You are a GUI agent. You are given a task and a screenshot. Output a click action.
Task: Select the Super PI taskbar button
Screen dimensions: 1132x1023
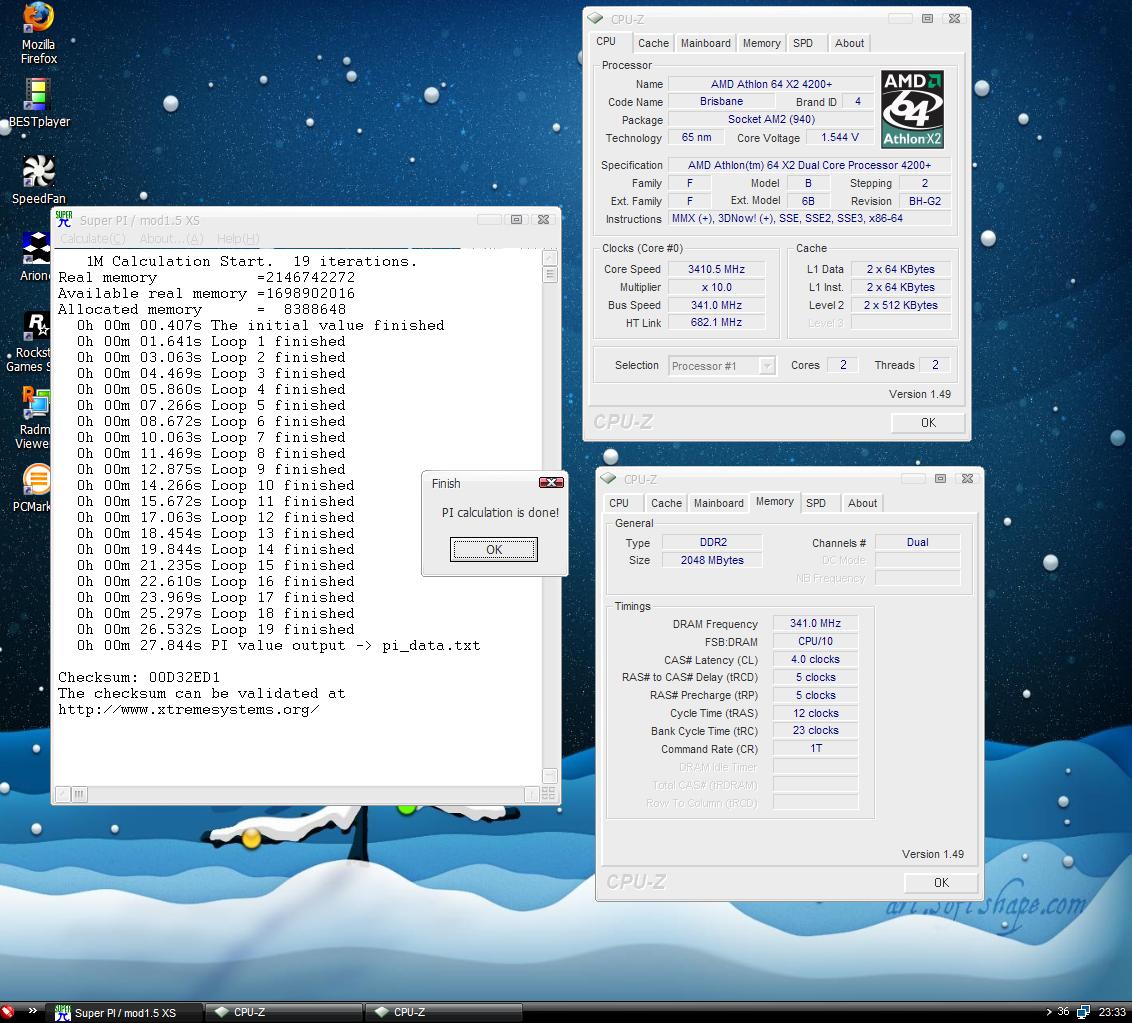pos(126,1012)
